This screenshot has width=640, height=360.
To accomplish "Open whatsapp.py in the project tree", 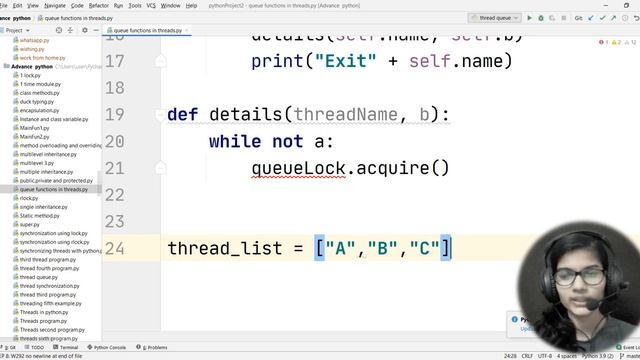I will [31, 40].
